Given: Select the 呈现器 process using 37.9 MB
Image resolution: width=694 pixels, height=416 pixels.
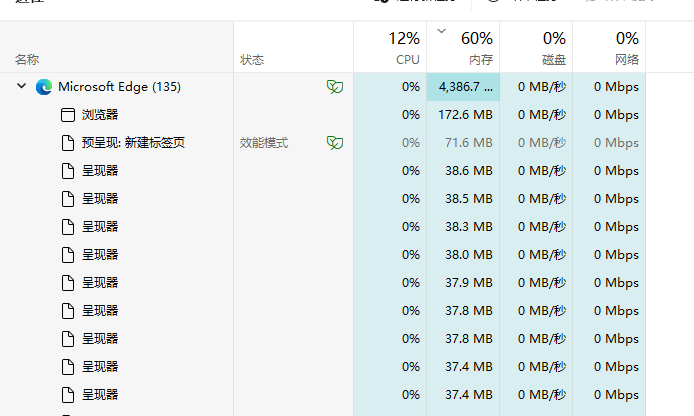Looking at the screenshot, I should [x=323, y=283].
